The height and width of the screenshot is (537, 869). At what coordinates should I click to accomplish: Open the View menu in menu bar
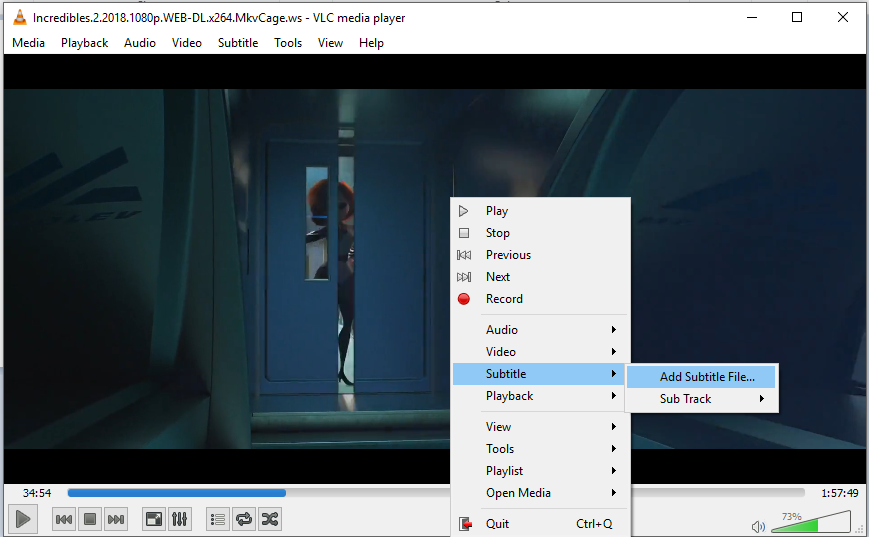[330, 43]
